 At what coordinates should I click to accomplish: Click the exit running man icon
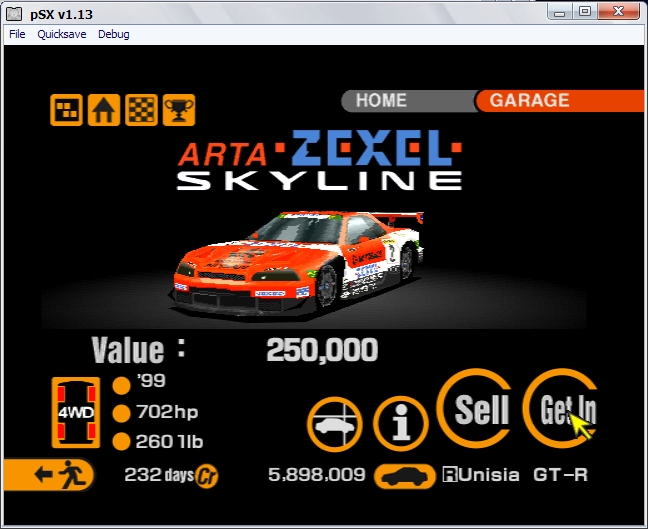pyautogui.click(x=49, y=474)
